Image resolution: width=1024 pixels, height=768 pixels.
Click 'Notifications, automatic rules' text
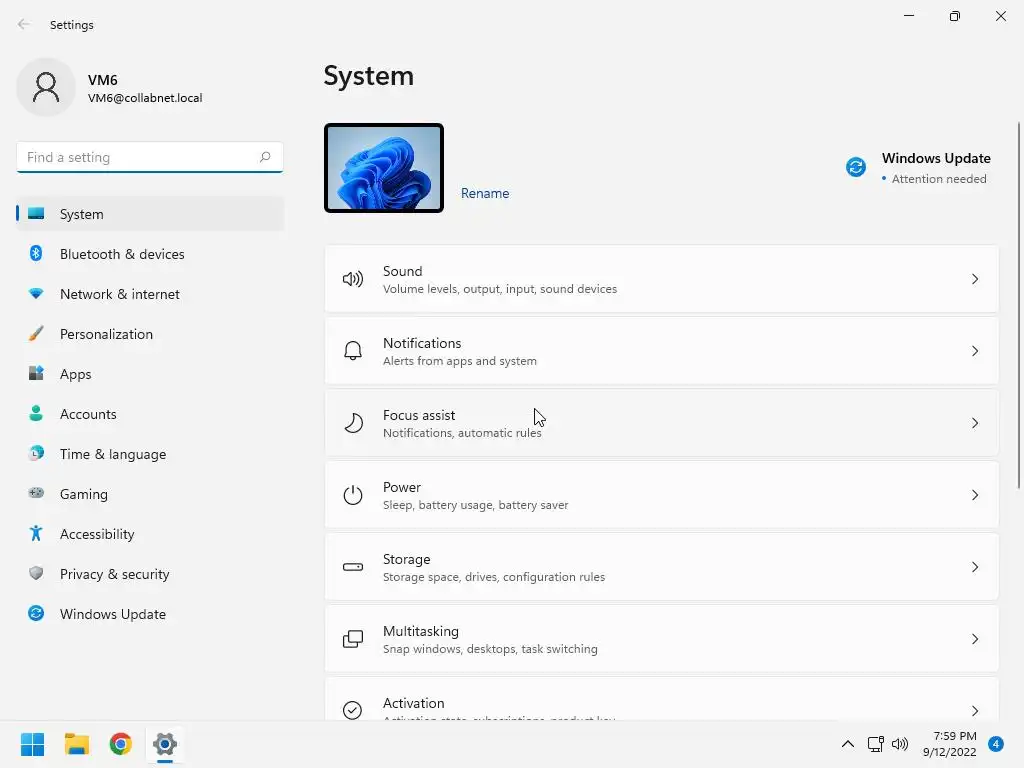pyautogui.click(x=462, y=433)
